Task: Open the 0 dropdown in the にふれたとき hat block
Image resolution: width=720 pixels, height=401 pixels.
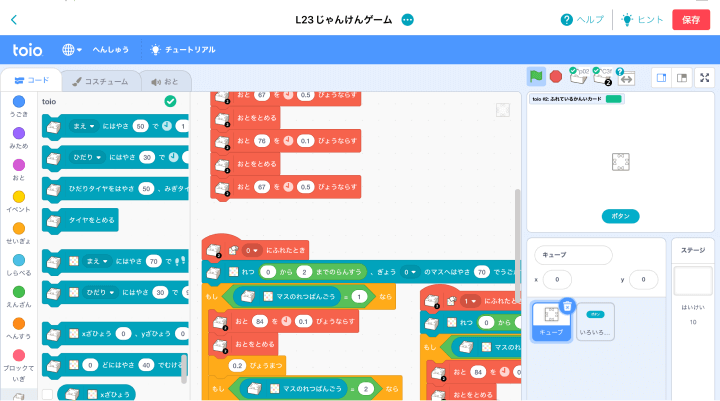Action: (252, 250)
